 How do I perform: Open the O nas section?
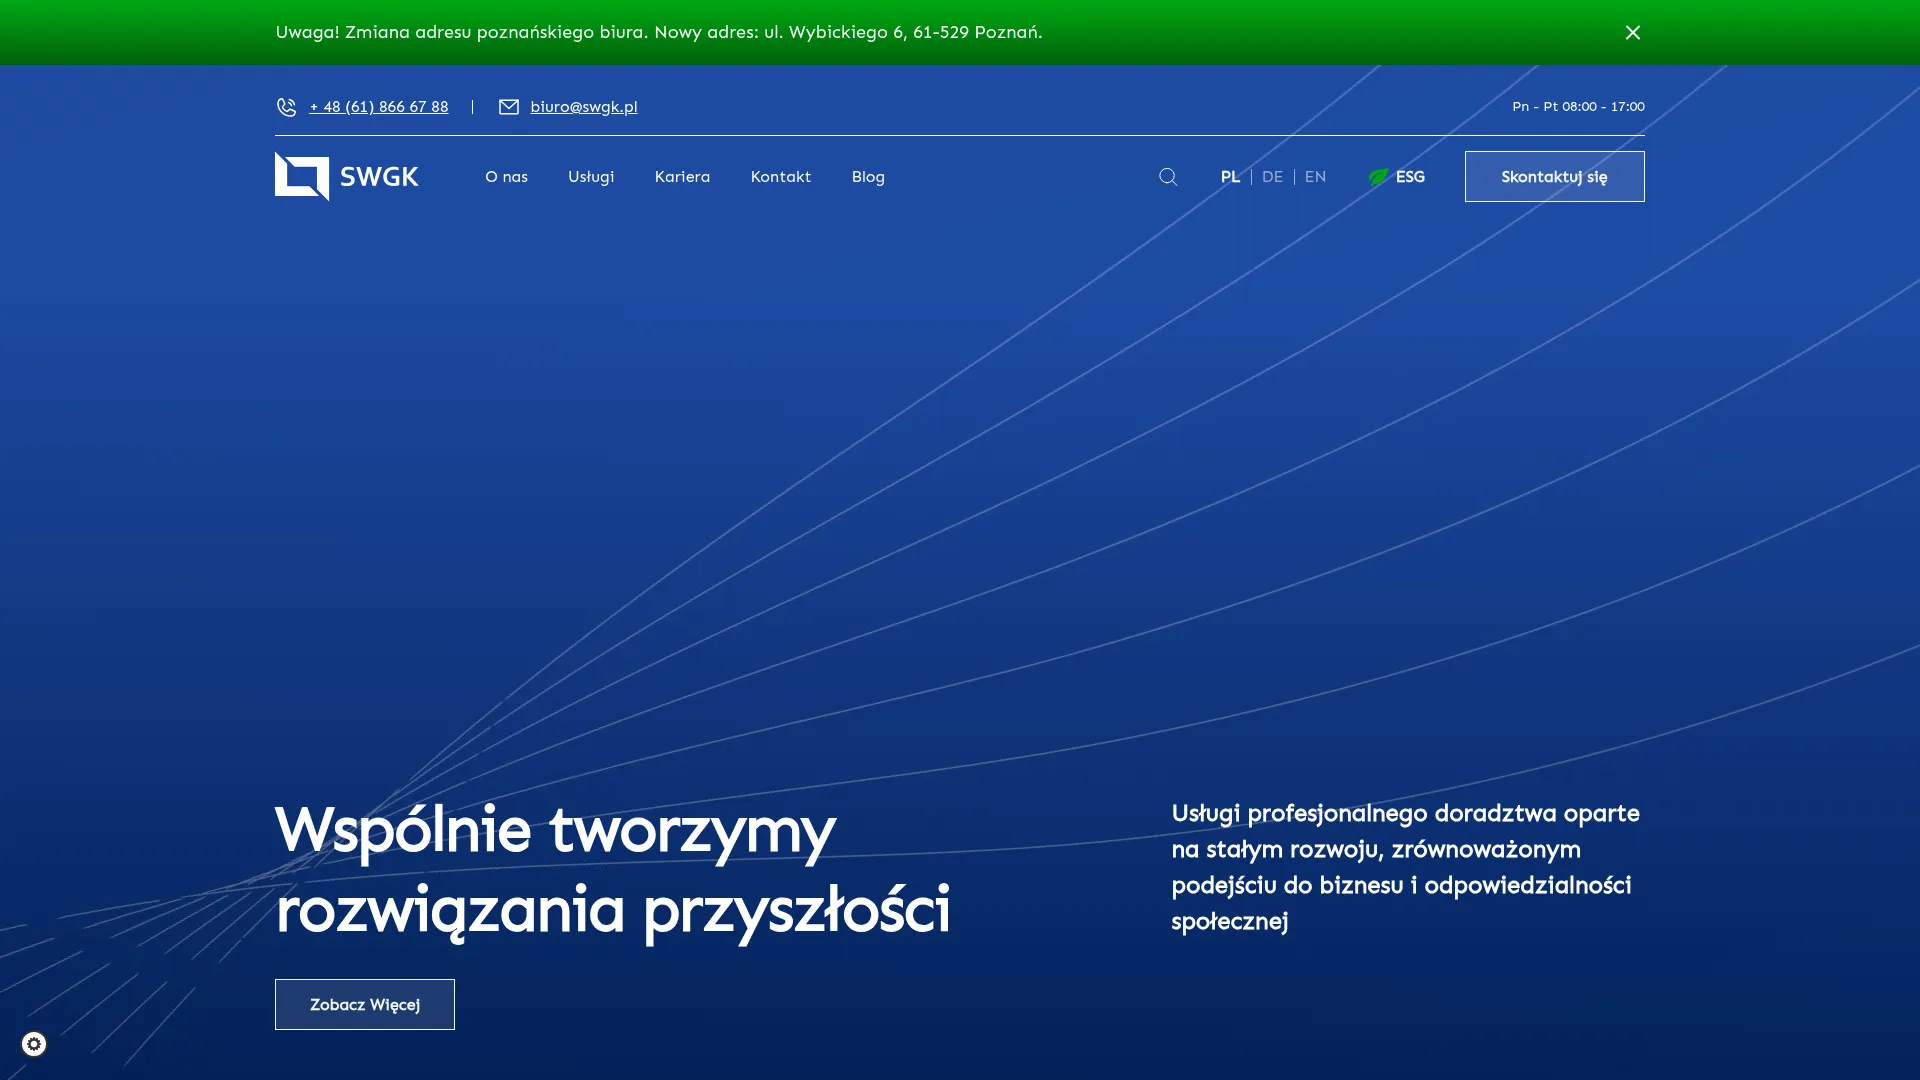tap(506, 176)
